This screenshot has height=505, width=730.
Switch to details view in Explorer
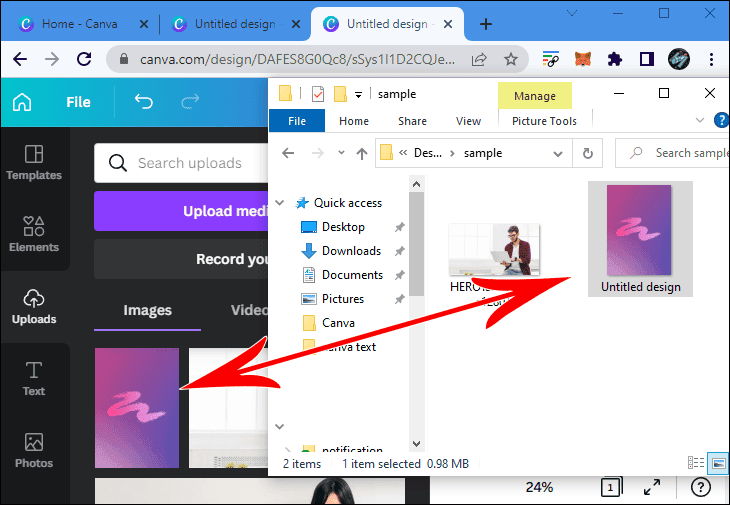696,463
